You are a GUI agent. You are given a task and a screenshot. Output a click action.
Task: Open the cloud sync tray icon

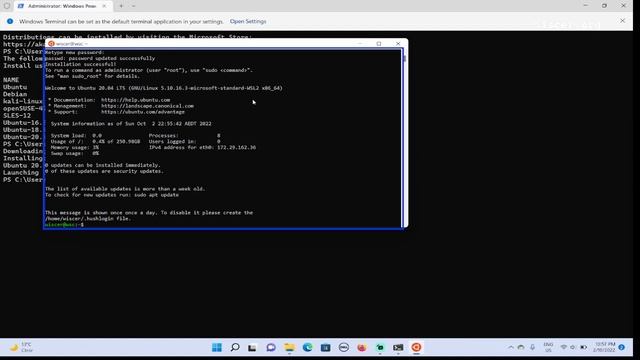[521, 347]
